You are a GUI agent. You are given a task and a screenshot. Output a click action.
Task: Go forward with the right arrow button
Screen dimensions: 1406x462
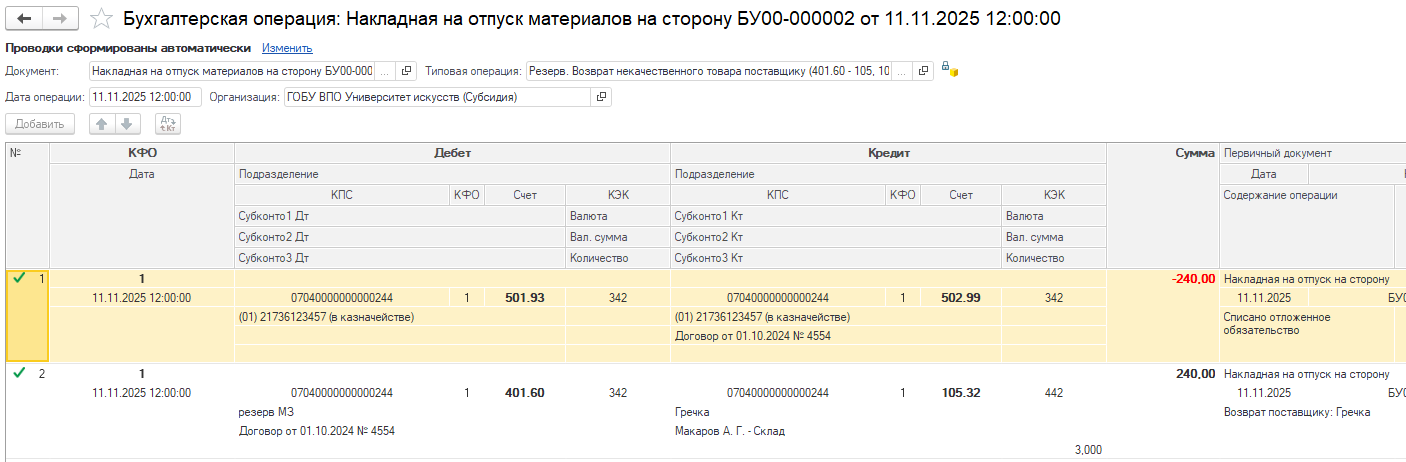(x=60, y=19)
